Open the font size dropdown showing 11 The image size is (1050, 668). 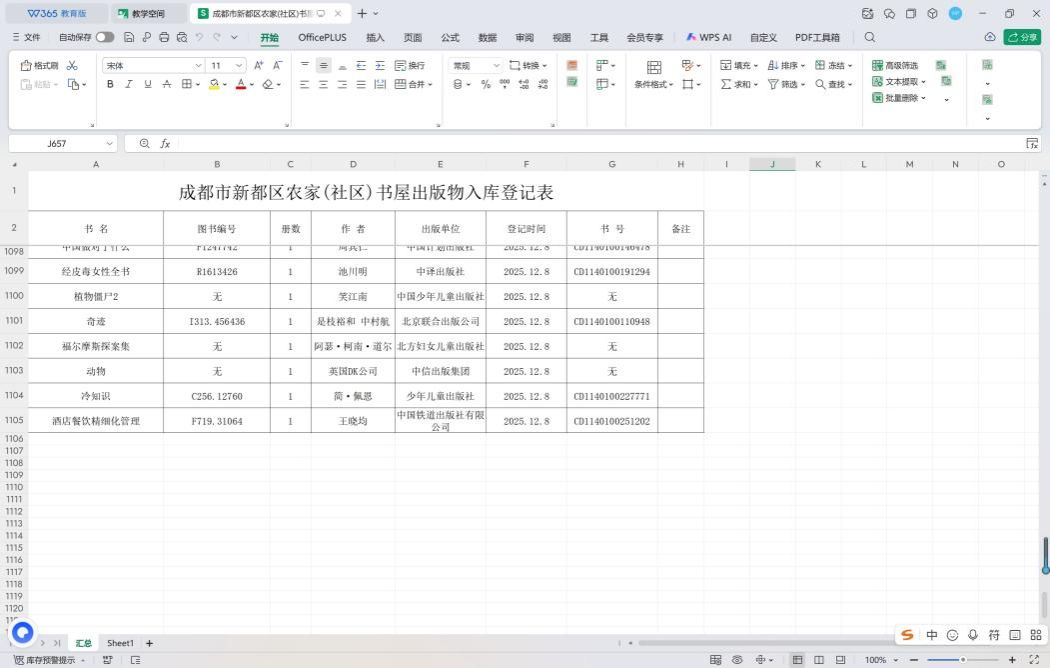[x=240, y=65]
